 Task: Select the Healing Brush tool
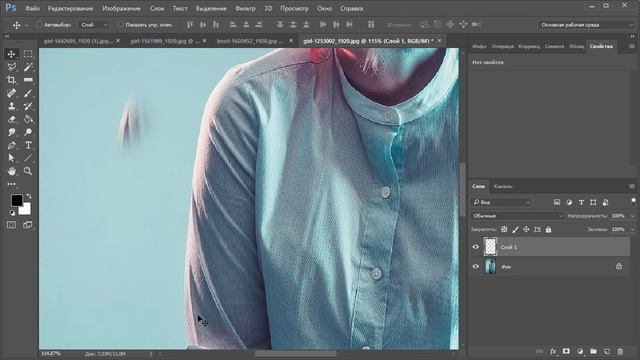pos(11,93)
